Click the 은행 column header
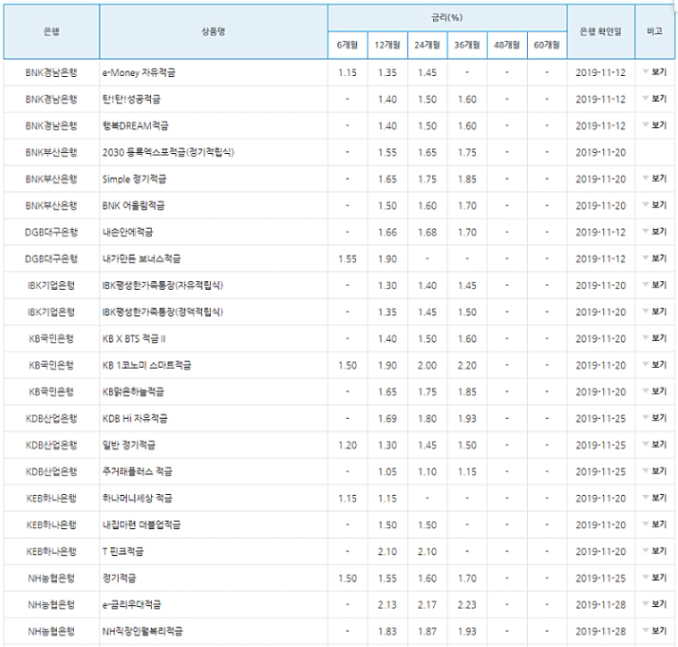678x647 pixels. click(51, 32)
